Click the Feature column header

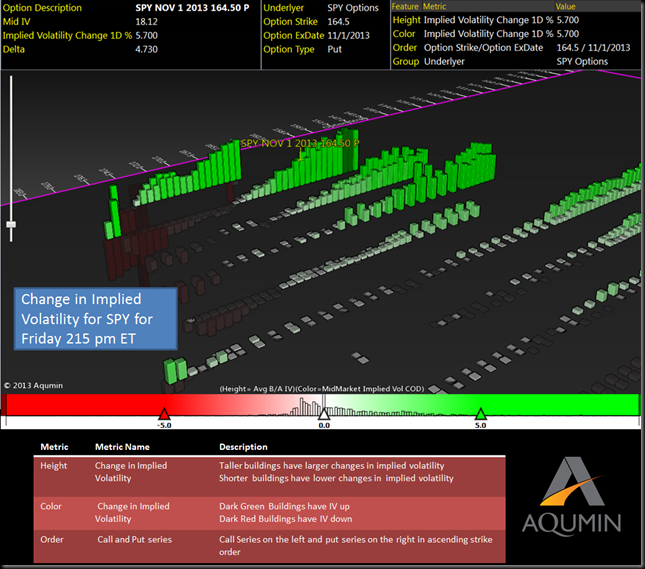point(405,6)
